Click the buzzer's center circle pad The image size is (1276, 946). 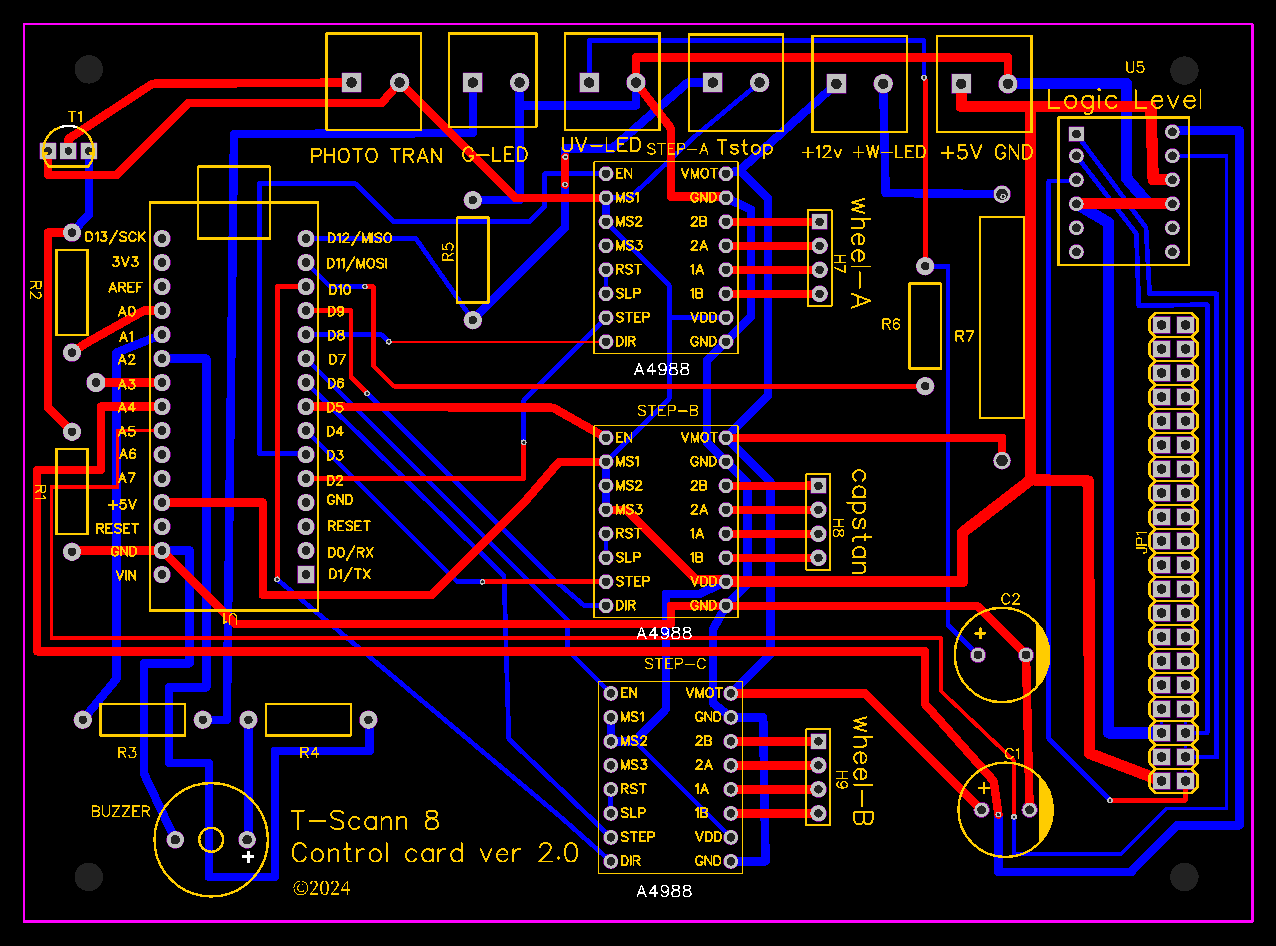(x=211, y=839)
